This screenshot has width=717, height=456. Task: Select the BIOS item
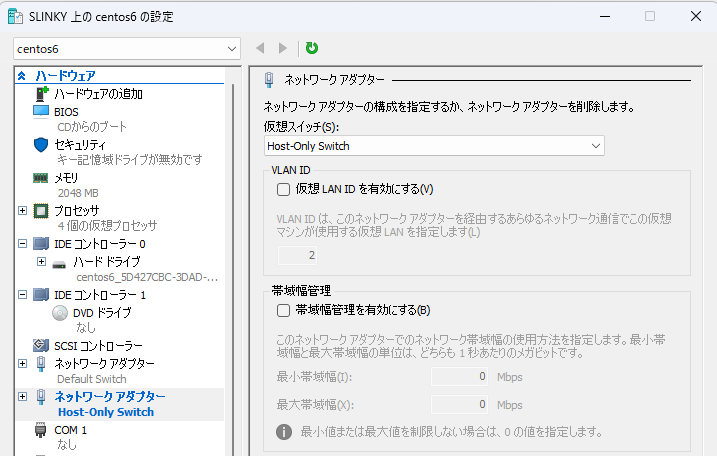pyautogui.click(x=66, y=112)
